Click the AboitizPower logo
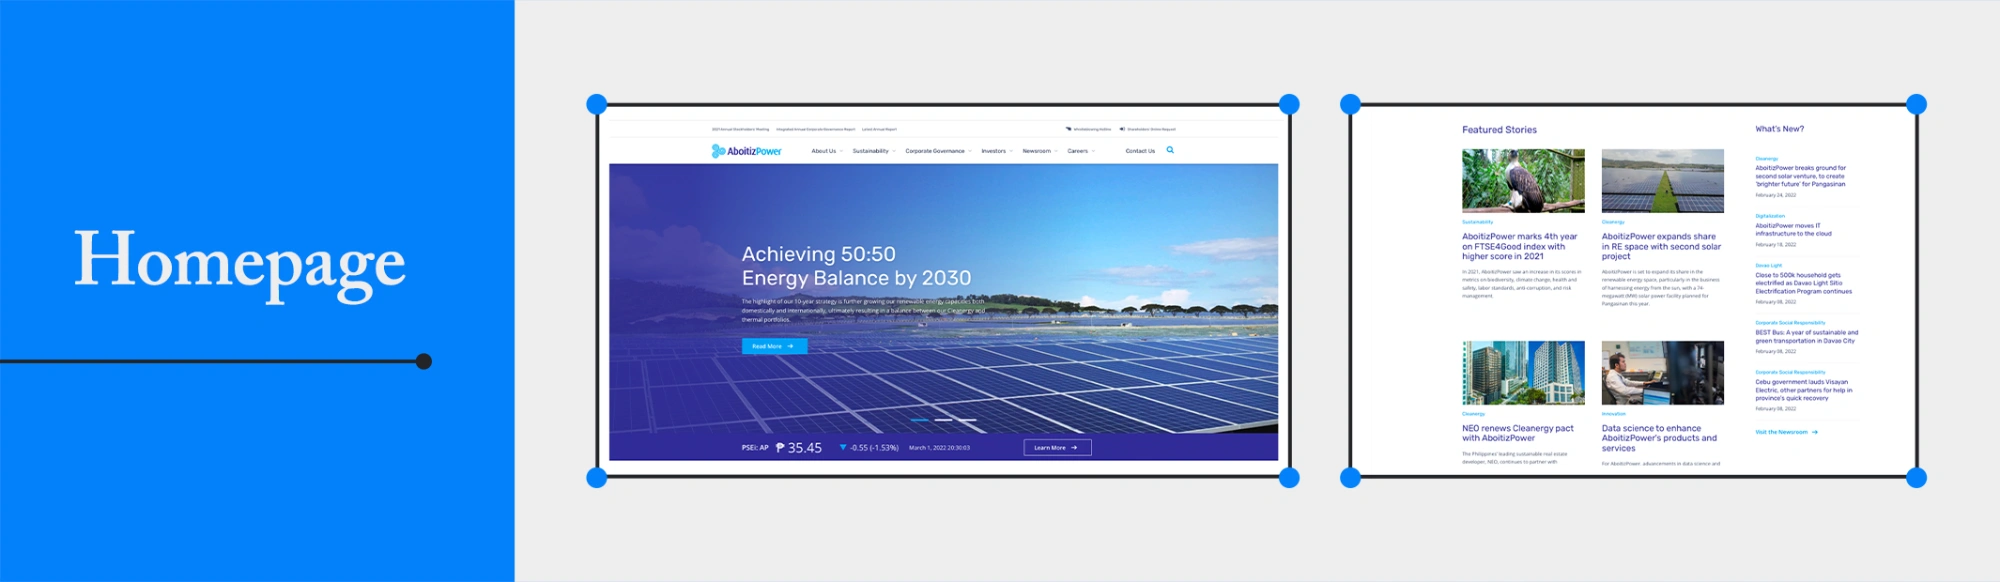The height and width of the screenshot is (582, 2000). tap(746, 151)
